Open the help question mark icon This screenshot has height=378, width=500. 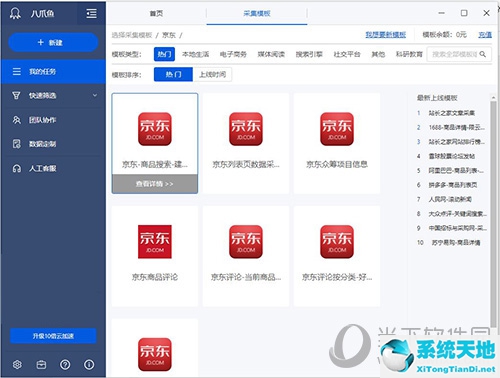tap(65, 365)
